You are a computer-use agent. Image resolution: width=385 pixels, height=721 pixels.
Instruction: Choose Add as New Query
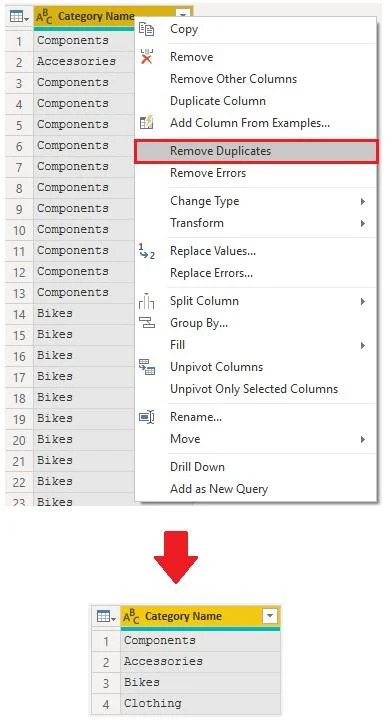(x=218, y=489)
